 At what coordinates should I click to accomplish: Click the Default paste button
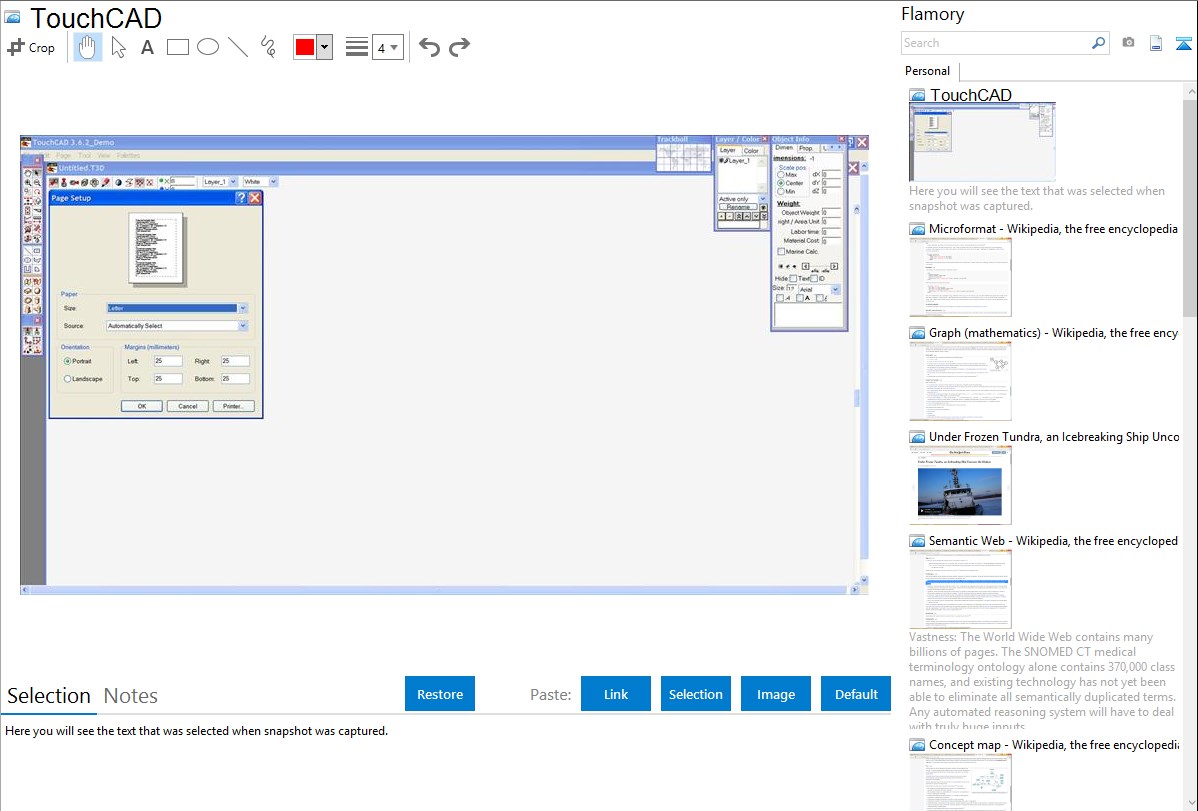point(856,694)
